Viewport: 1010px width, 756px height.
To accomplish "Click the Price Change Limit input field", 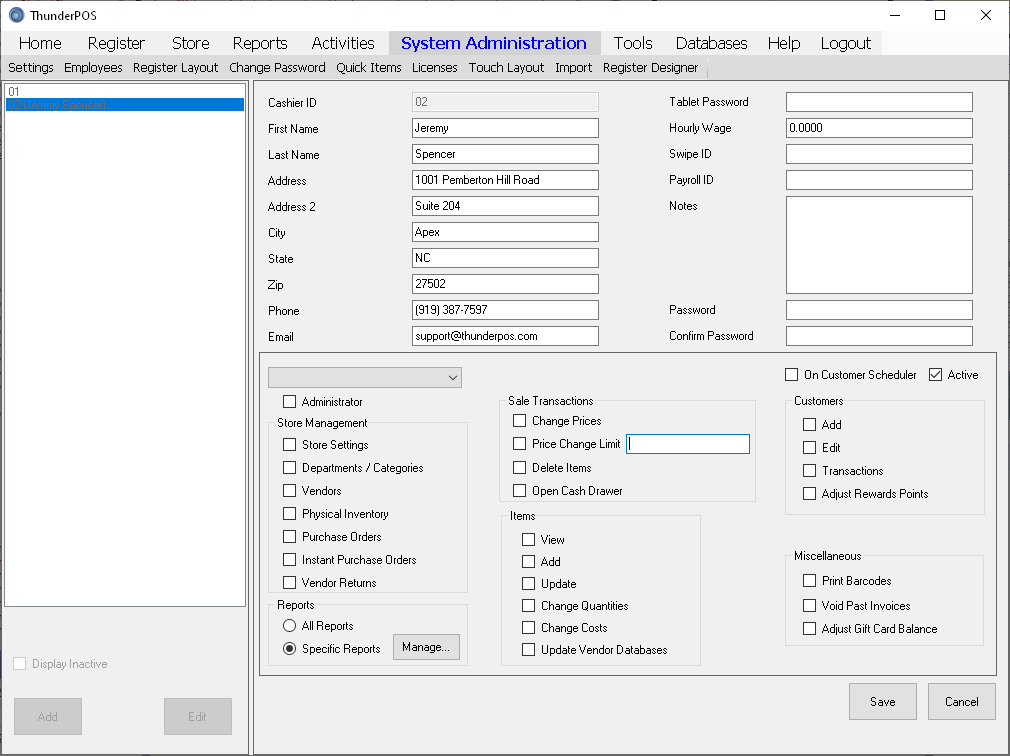I will coord(688,444).
